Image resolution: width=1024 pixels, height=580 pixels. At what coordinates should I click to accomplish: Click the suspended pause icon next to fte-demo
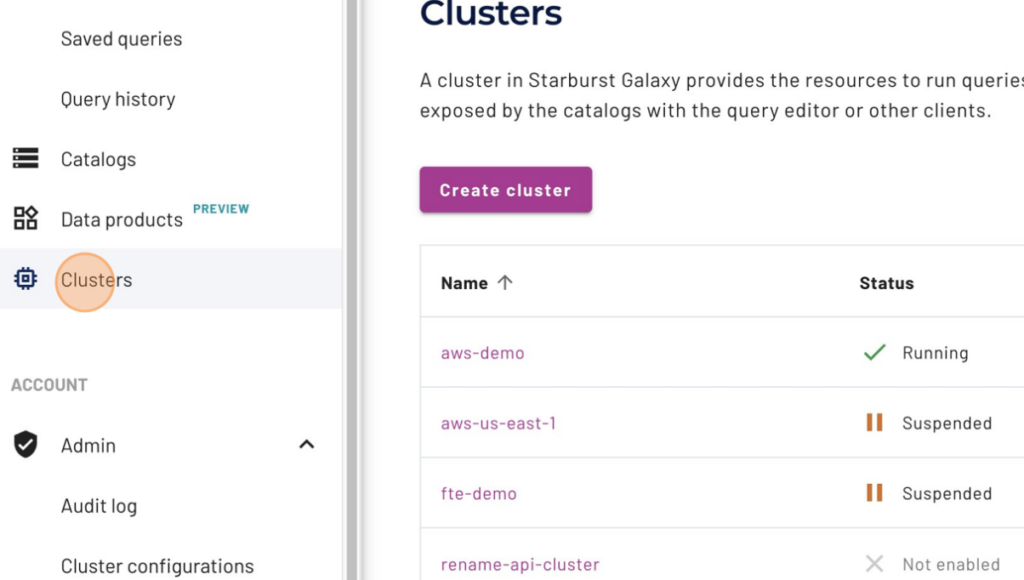click(874, 493)
